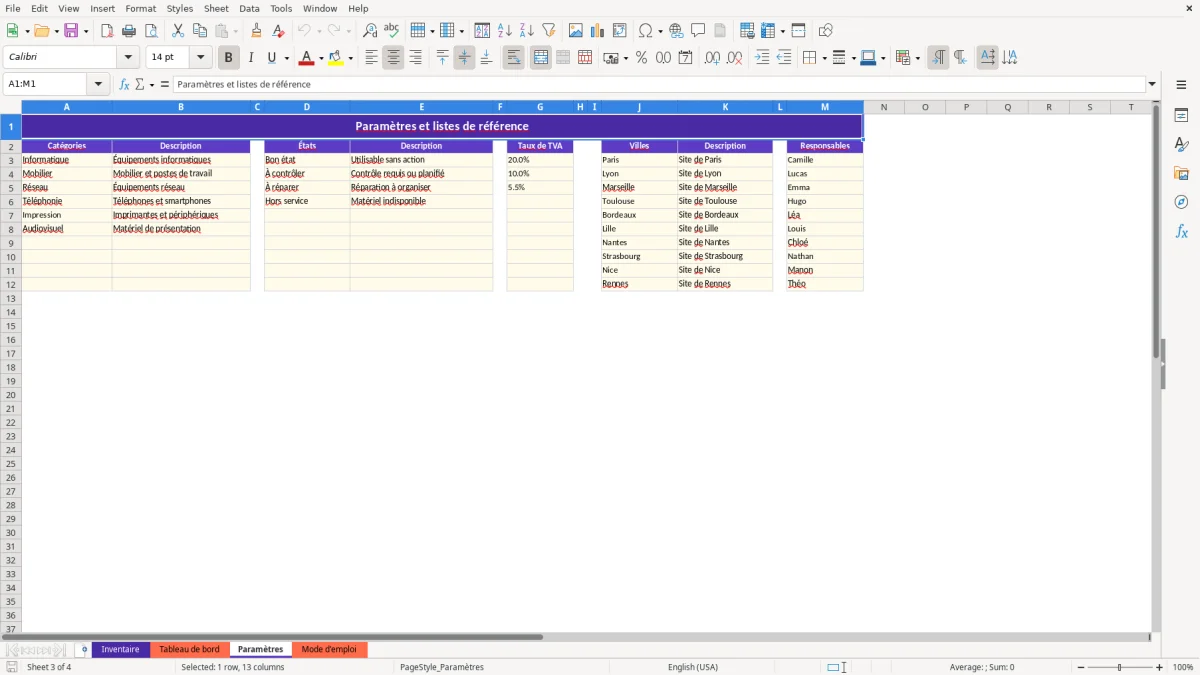Click the Select Function sum button
Image resolution: width=1200 pixels, height=675 pixels.
[x=140, y=84]
